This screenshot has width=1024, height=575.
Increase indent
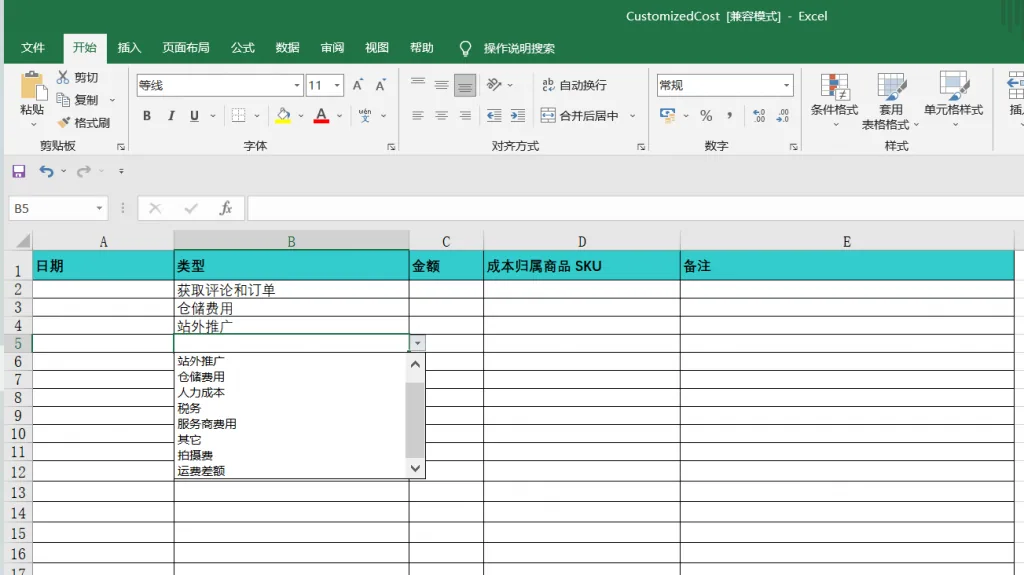click(x=518, y=116)
